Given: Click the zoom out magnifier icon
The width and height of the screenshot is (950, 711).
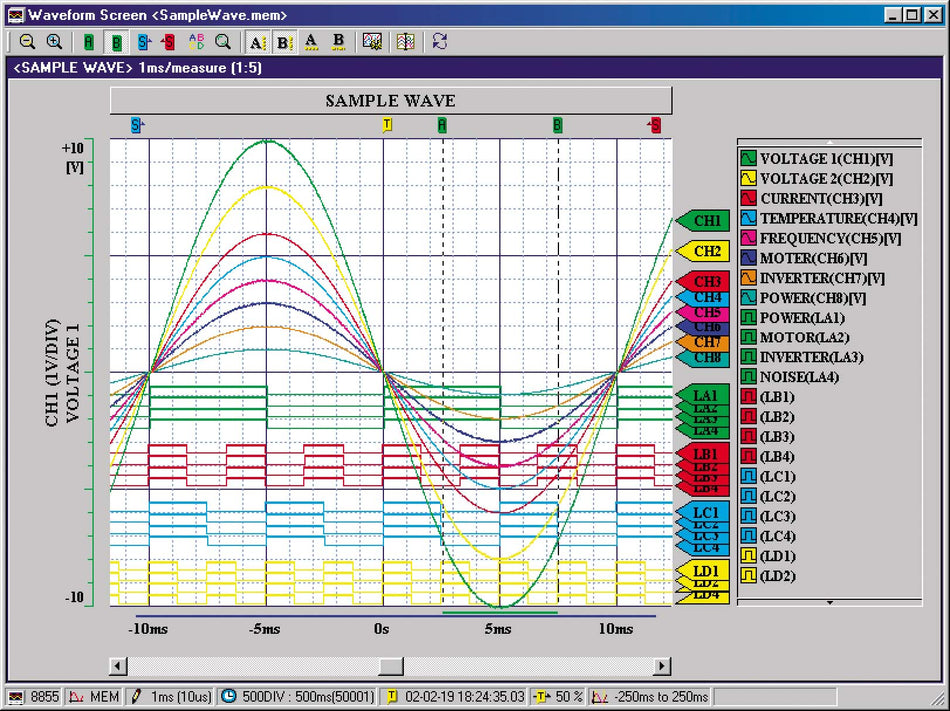Looking at the screenshot, I should 27,42.
